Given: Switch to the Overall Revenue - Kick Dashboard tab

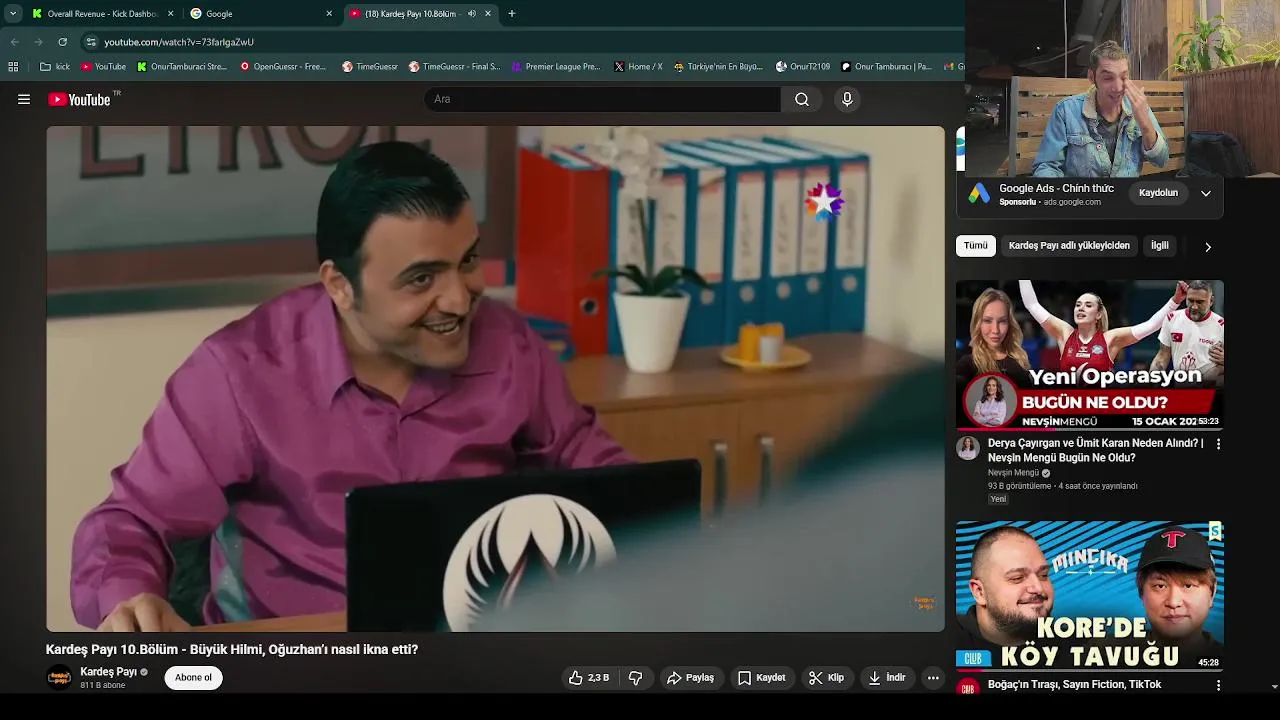Looking at the screenshot, I should tap(102, 14).
